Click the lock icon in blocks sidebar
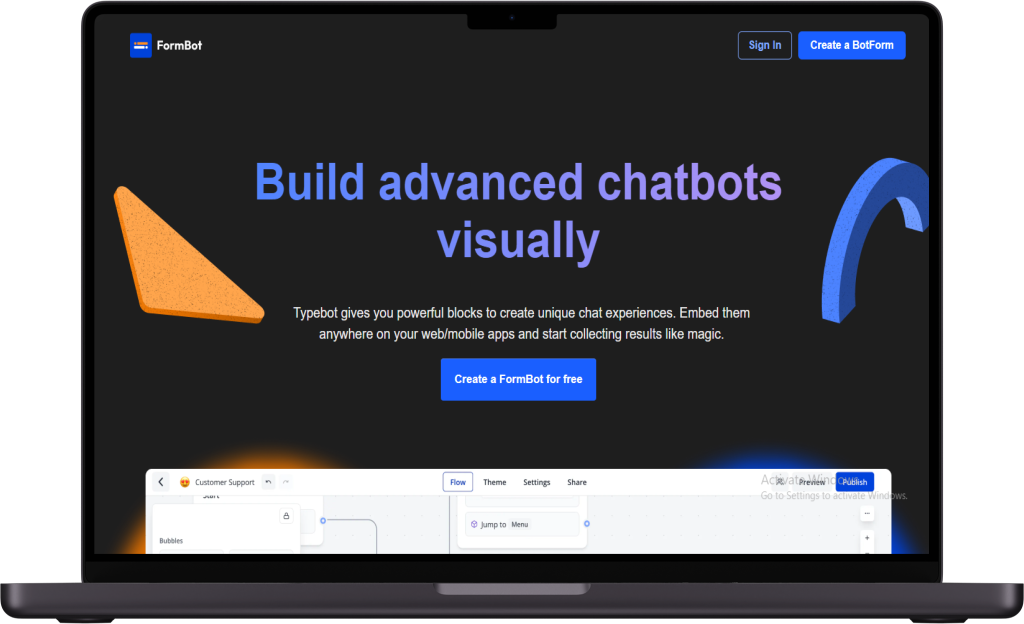Screen dimensions: 1024x624 pyautogui.click(x=286, y=516)
